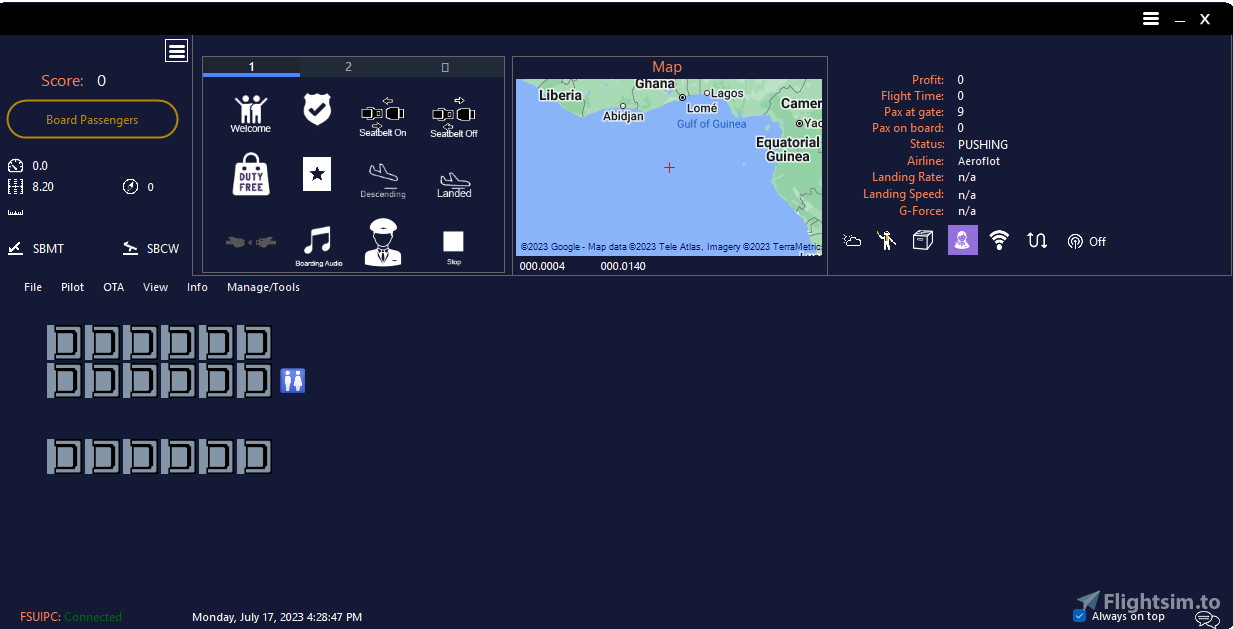Screen dimensions: 1233x629
Task: Toggle the cabin broadcast Off switch
Action: click(x=1085, y=240)
